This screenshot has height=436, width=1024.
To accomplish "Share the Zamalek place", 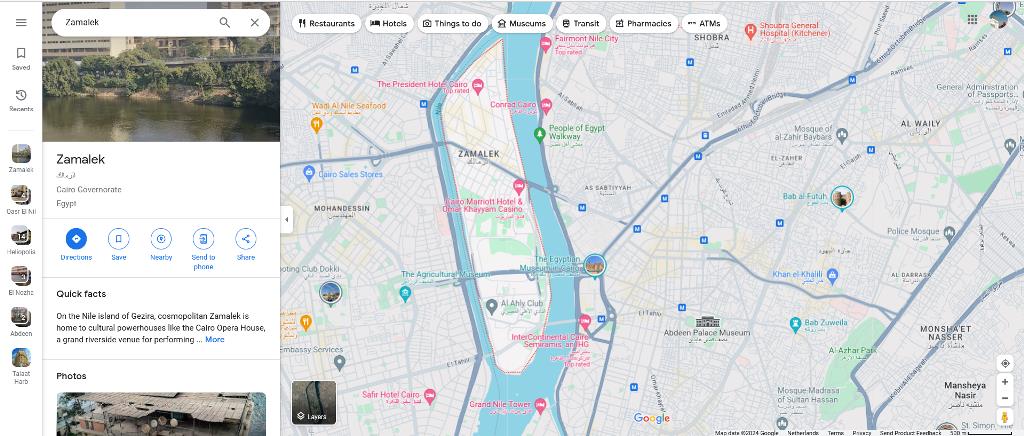I will click(x=246, y=245).
